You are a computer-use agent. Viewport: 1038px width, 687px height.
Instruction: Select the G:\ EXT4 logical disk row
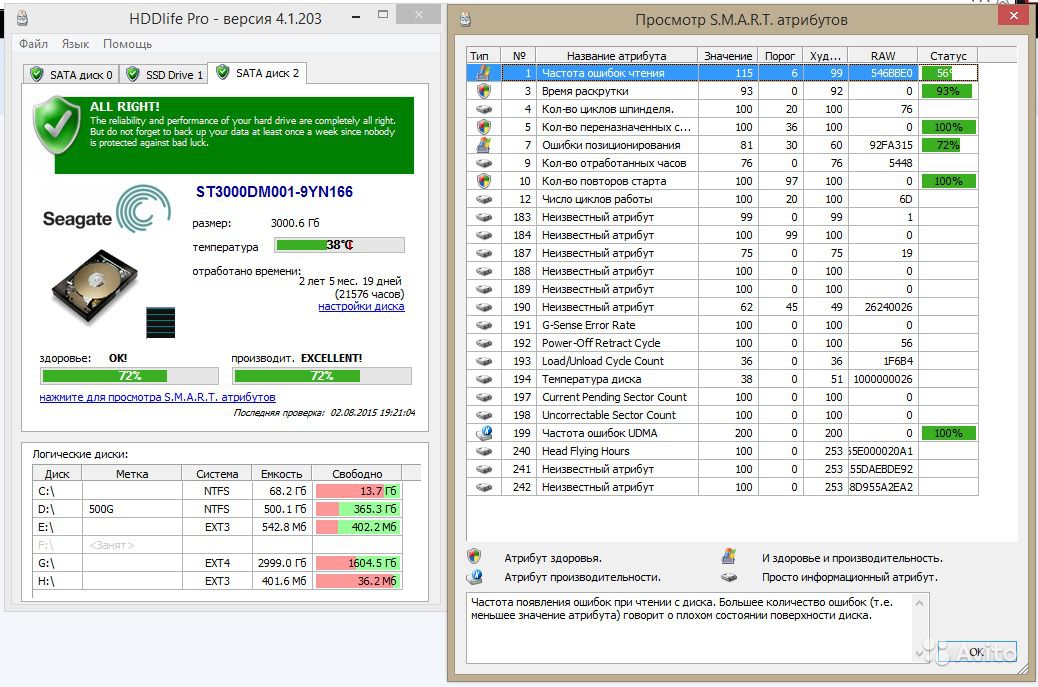(217, 563)
